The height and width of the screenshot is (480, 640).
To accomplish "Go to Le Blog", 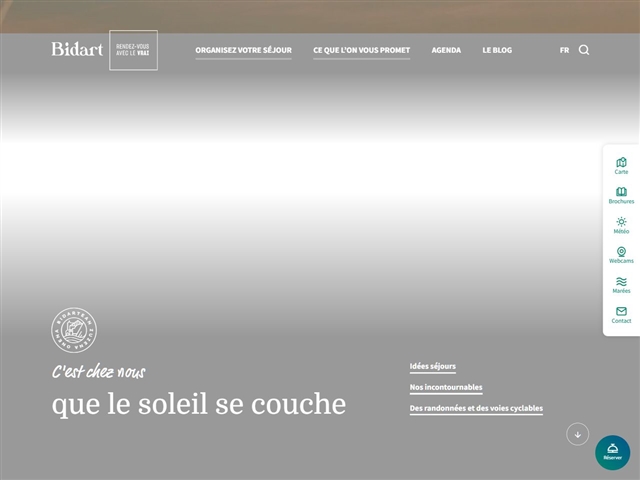I will point(497,50).
